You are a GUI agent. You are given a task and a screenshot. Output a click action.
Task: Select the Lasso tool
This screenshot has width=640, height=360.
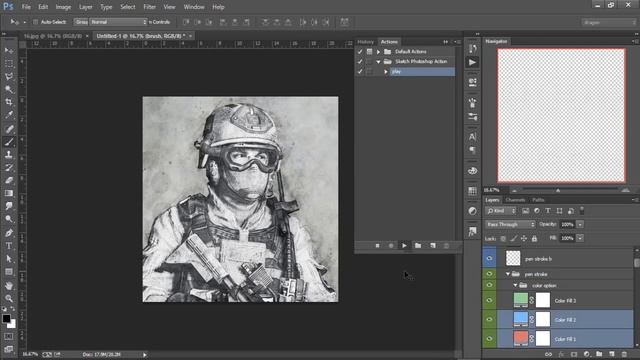(x=9, y=76)
